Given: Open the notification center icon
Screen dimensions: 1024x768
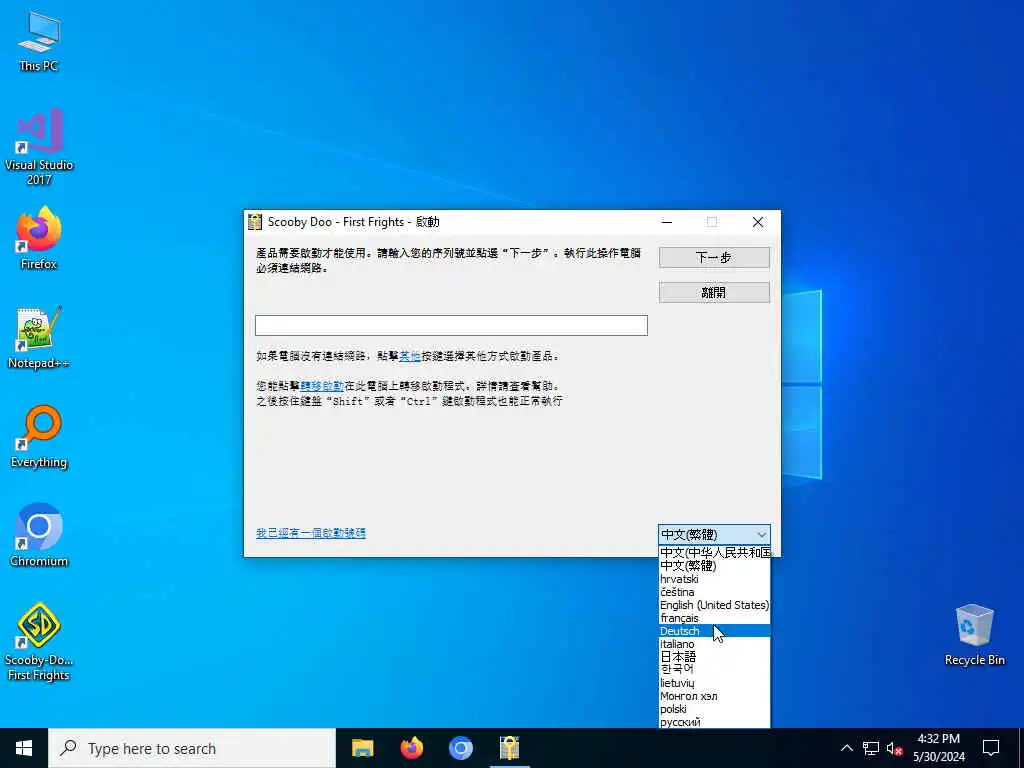Looking at the screenshot, I should [991, 748].
